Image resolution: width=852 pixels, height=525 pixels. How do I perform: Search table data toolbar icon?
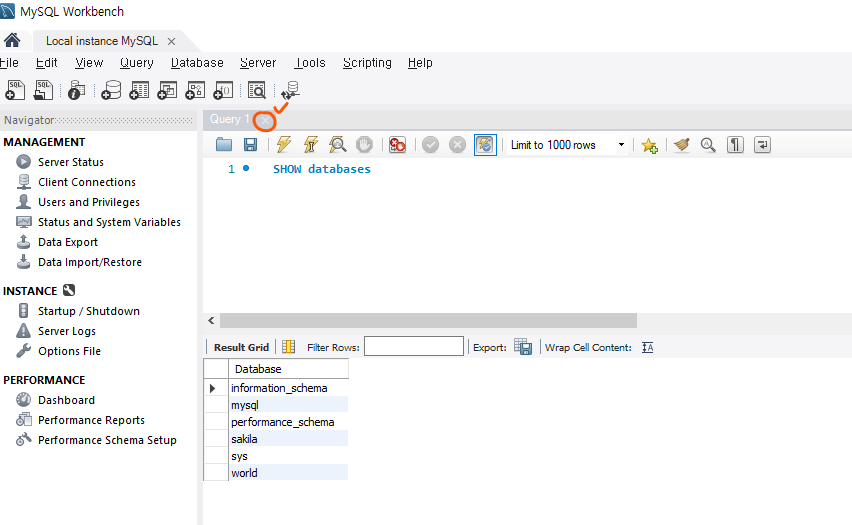click(256, 90)
